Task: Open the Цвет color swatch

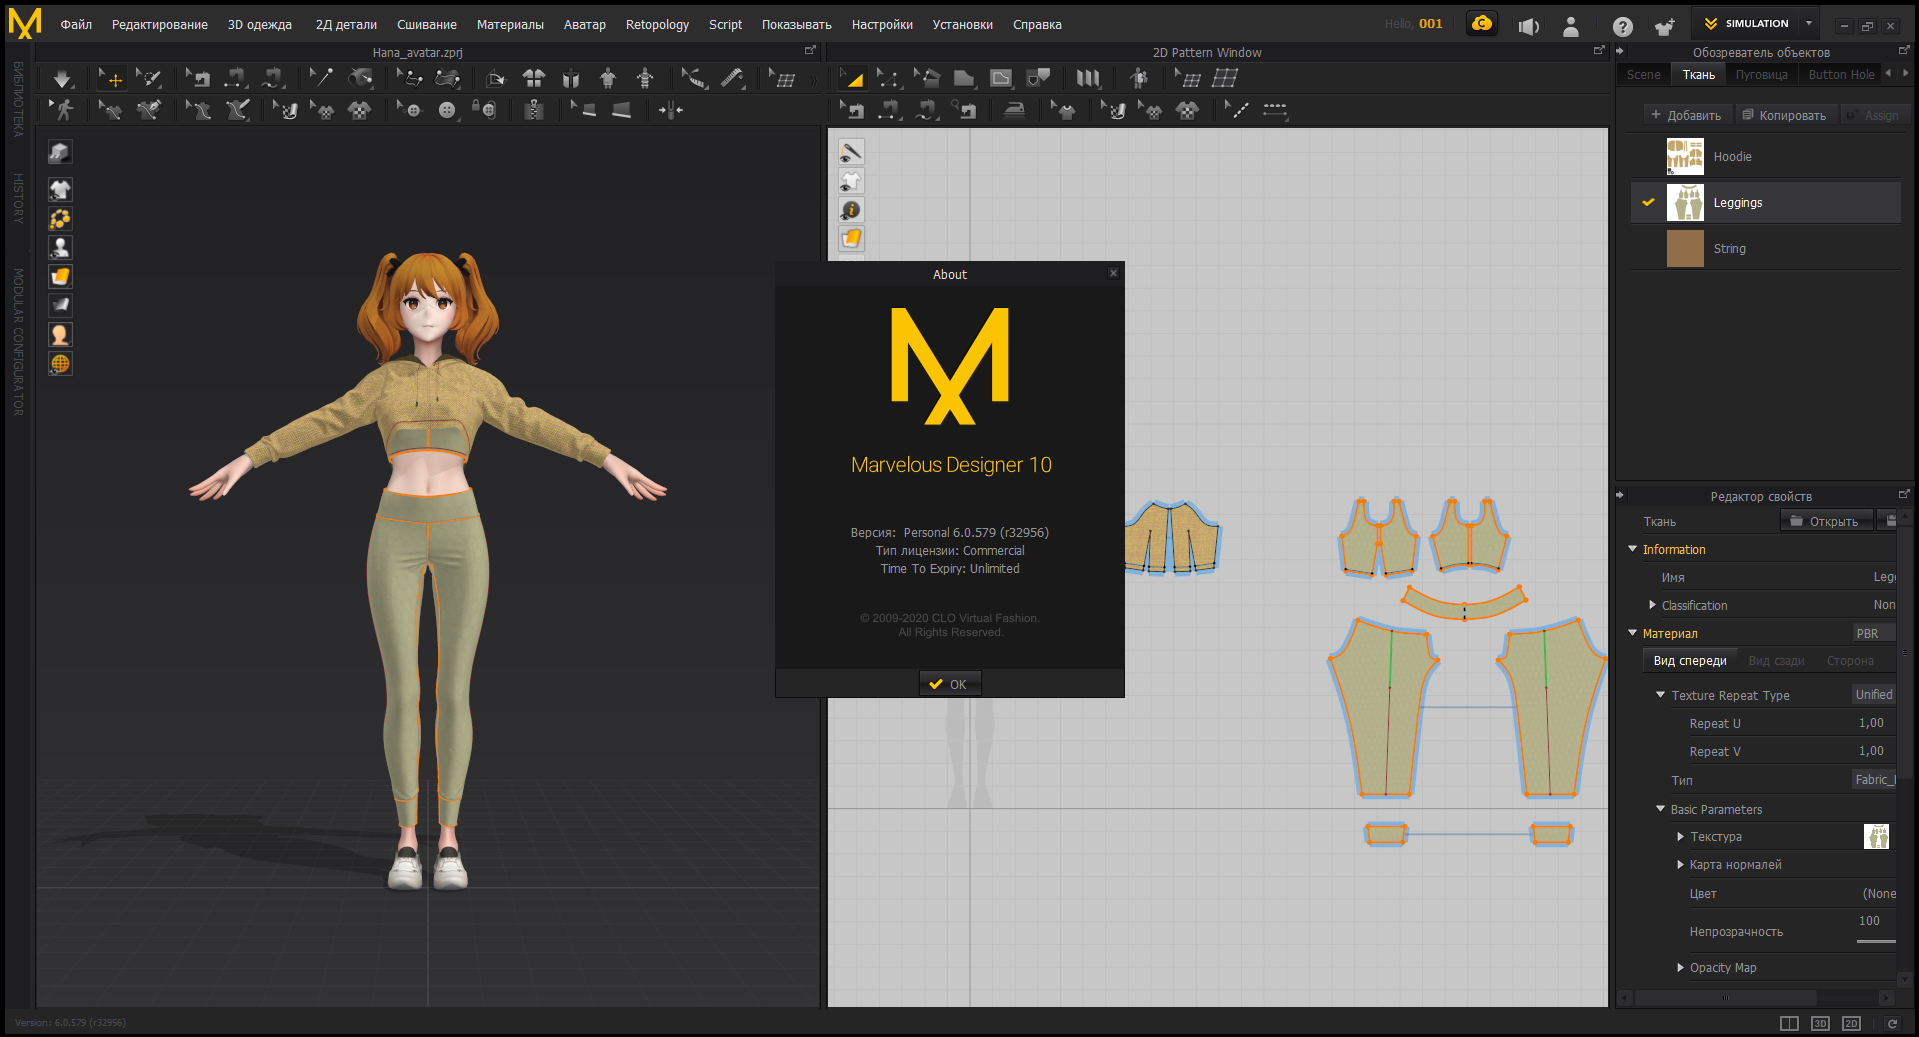Action: tap(1878, 893)
